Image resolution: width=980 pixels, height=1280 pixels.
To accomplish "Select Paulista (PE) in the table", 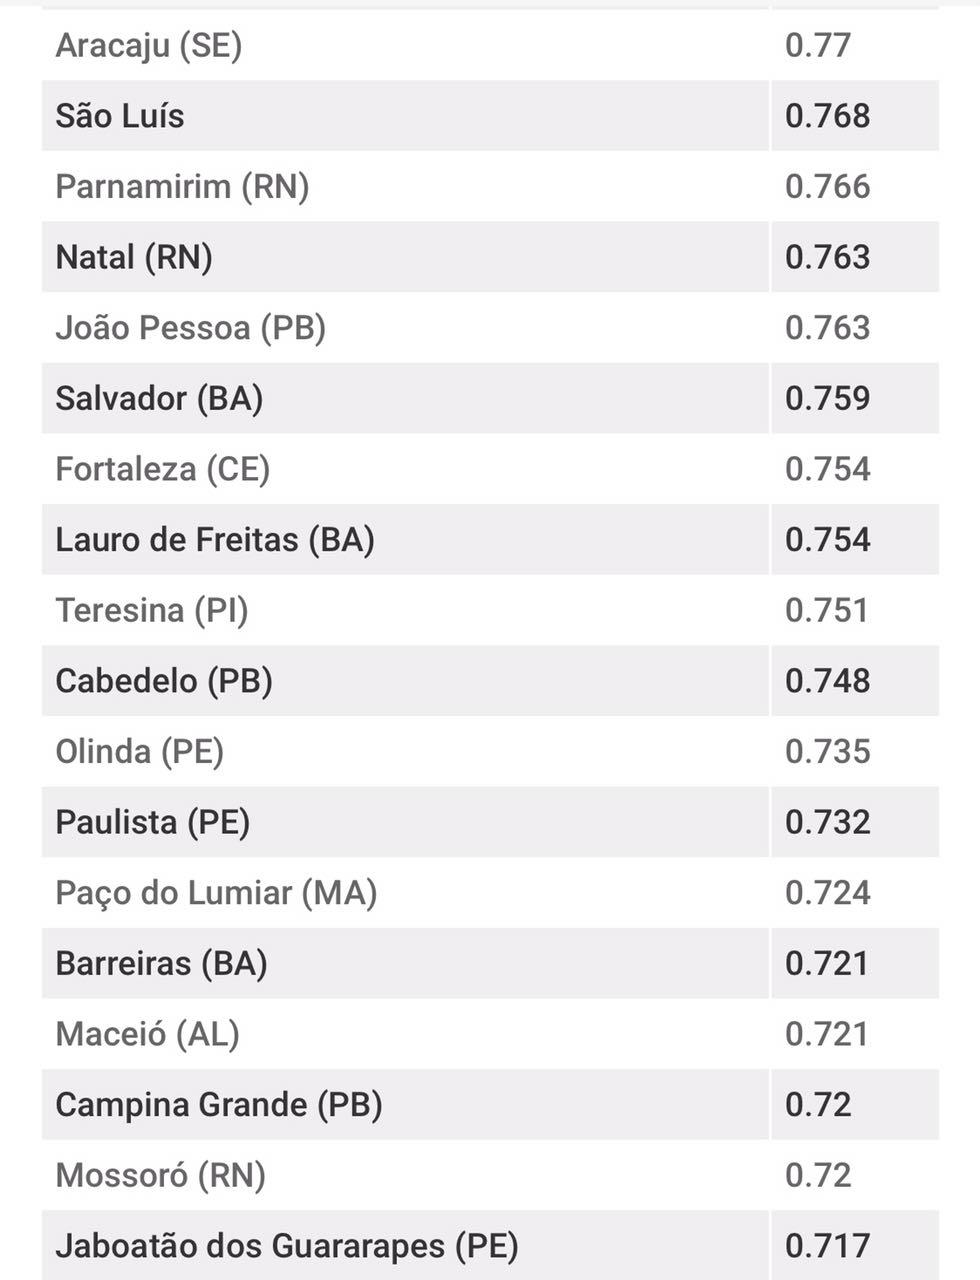I will 152,823.
